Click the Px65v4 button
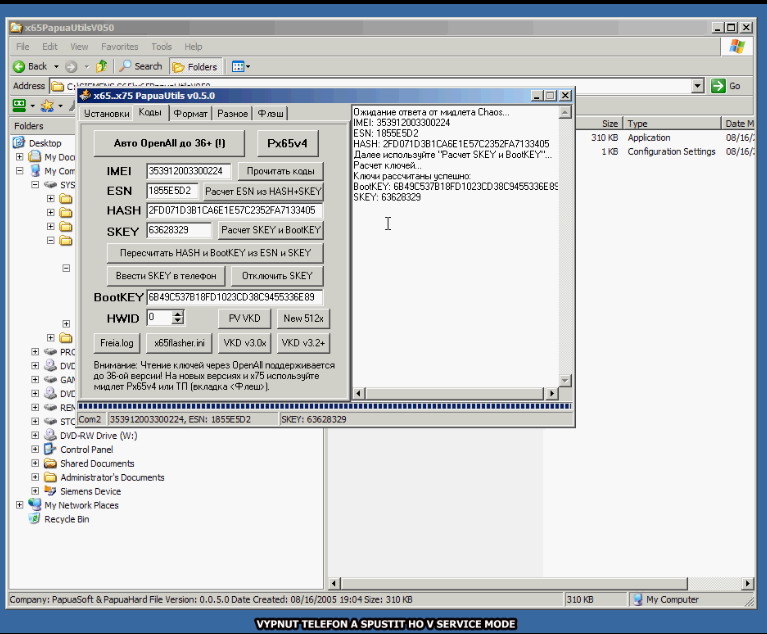This screenshot has width=767, height=634. [288, 143]
